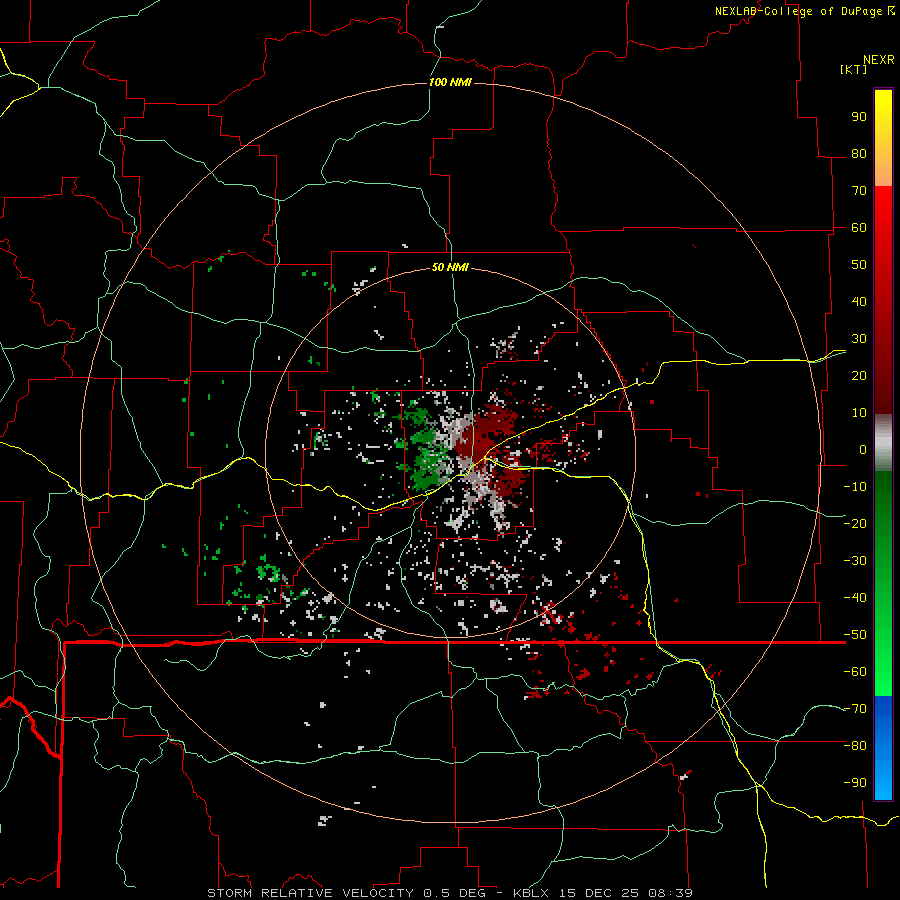Click the -70 value on the velocity scale
This screenshot has width=900, height=900.
pyautogui.click(x=855, y=709)
